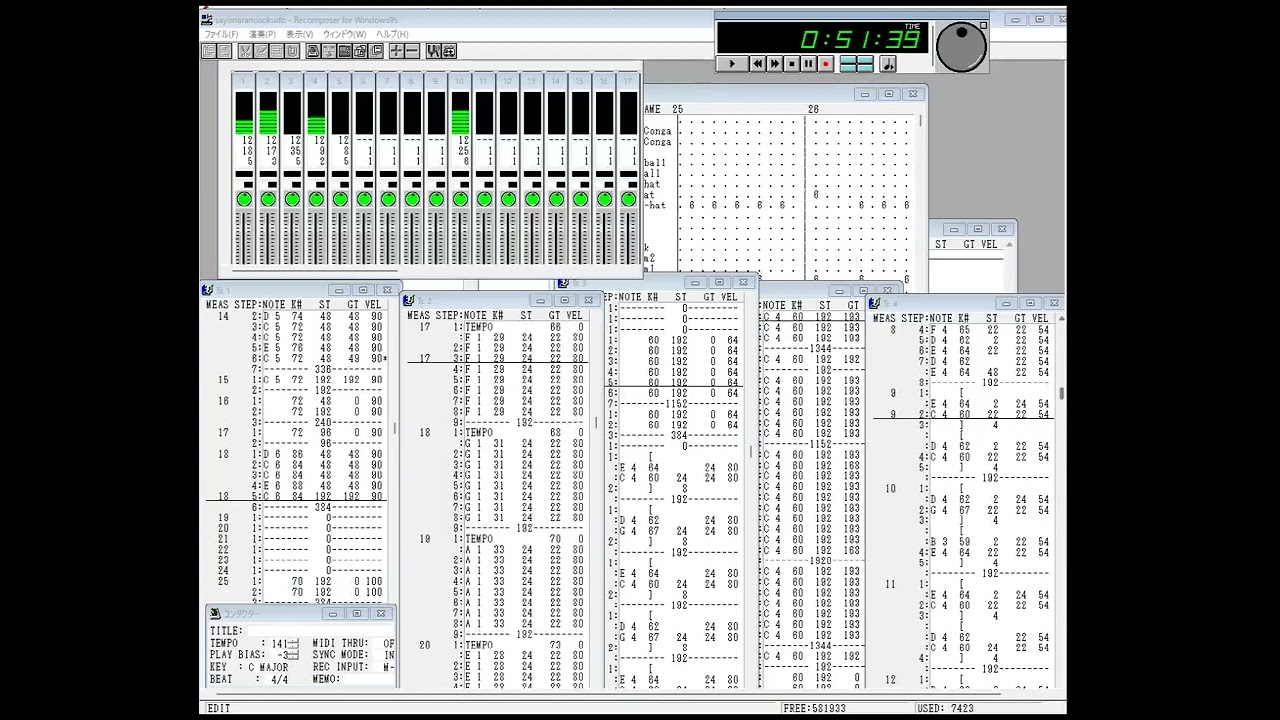Click the lock-like toolbar icon

[360, 51]
